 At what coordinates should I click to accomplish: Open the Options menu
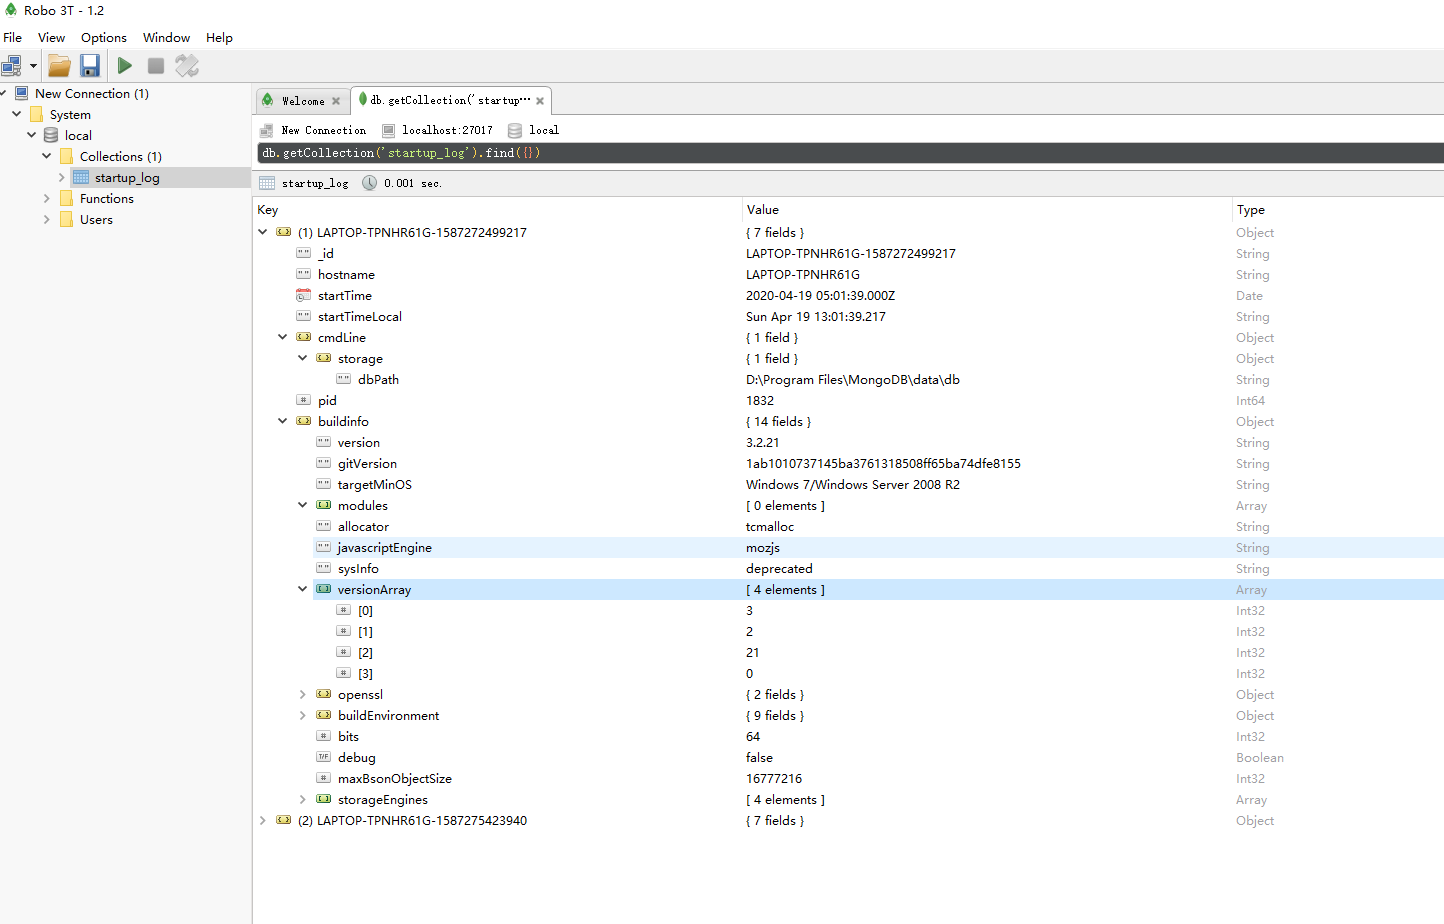click(104, 38)
